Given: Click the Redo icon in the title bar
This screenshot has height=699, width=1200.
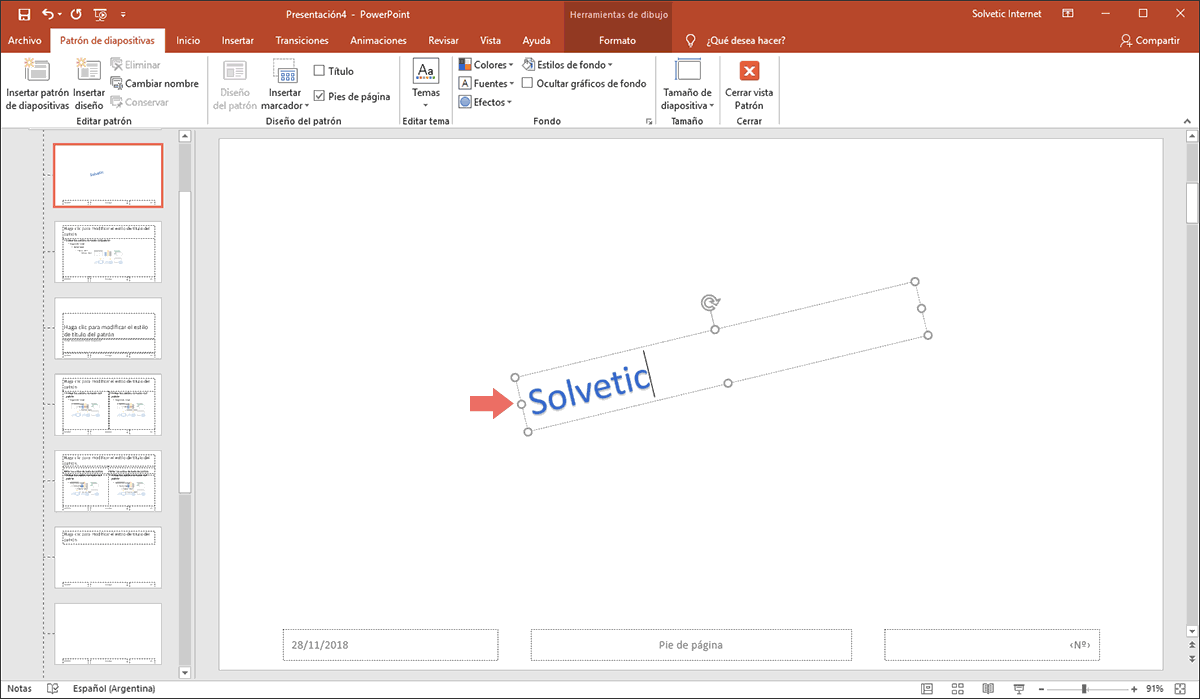Looking at the screenshot, I should pyautogui.click(x=77, y=14).
